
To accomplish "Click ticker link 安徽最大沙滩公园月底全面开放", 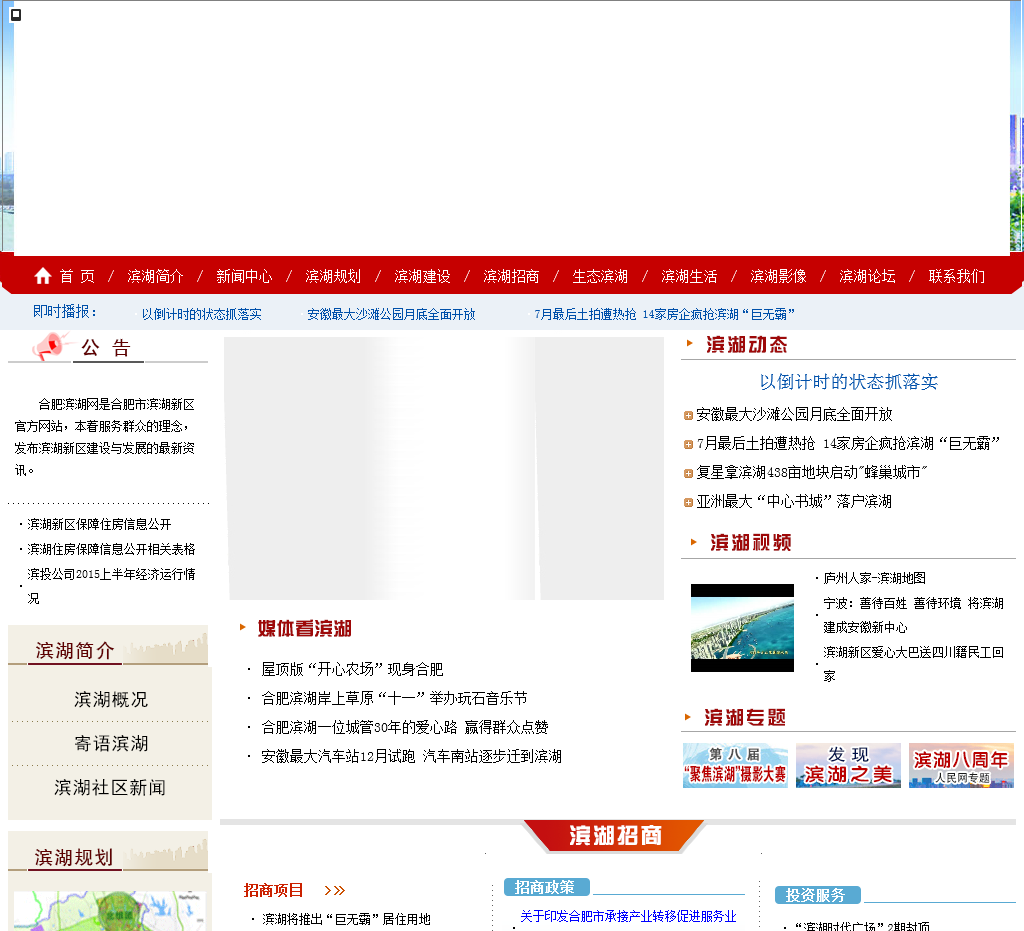I will 391,314.
